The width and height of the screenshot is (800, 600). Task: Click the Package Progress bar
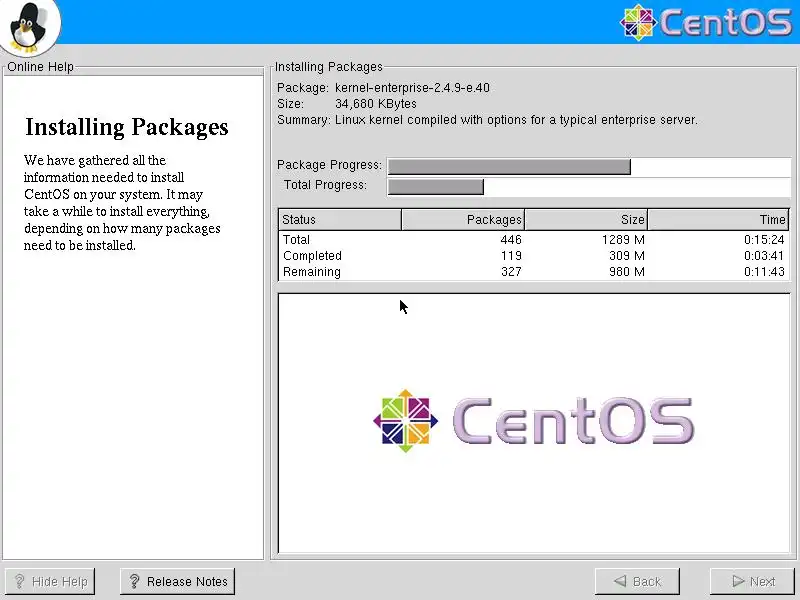coord(589,166)
